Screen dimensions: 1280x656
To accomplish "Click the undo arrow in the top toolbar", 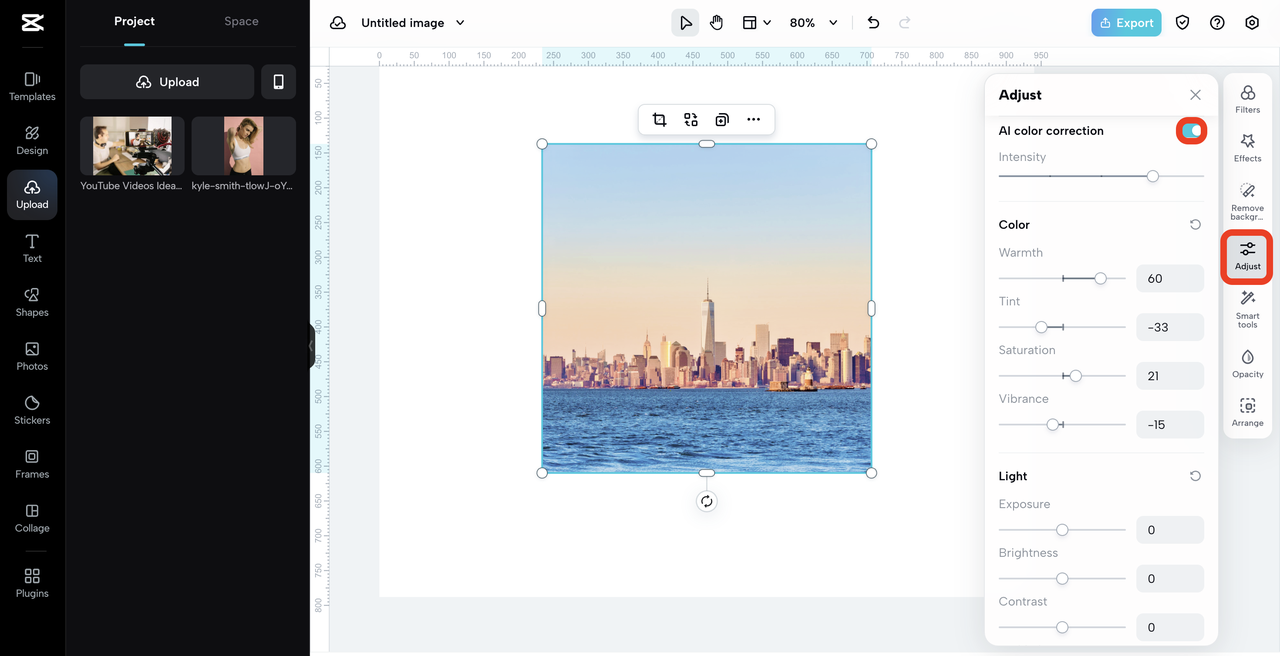I will (873, 23).
